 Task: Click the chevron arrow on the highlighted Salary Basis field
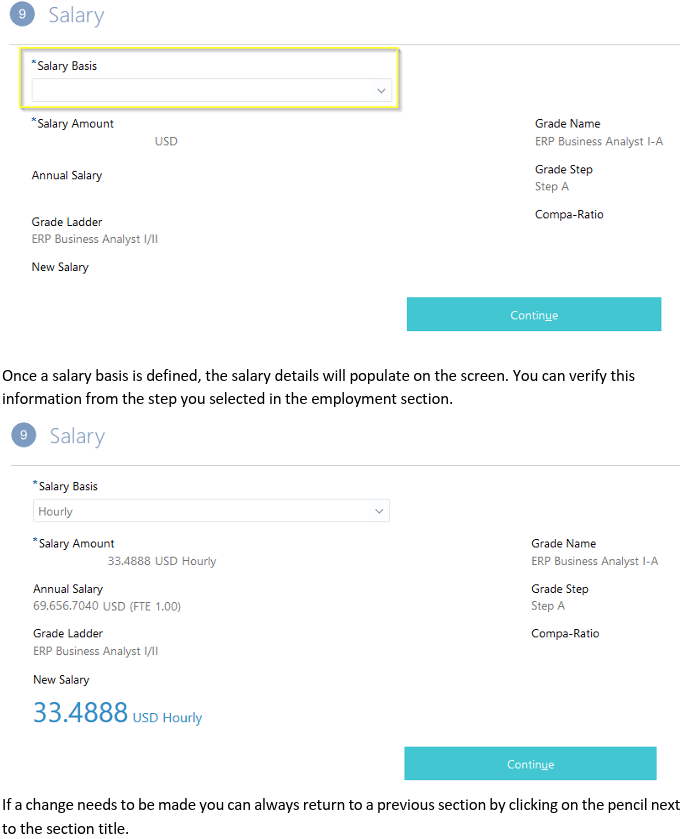(x=380, y=90)
